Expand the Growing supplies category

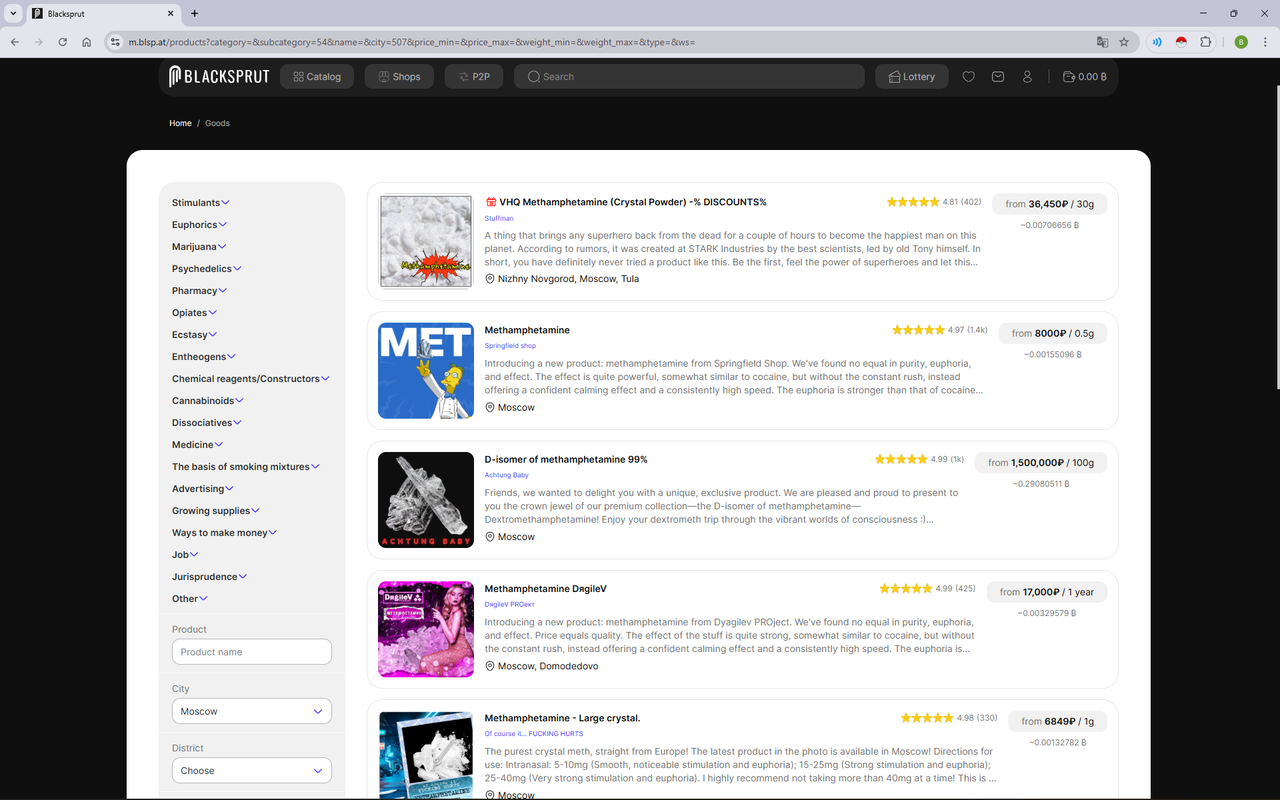coord(215,510)
